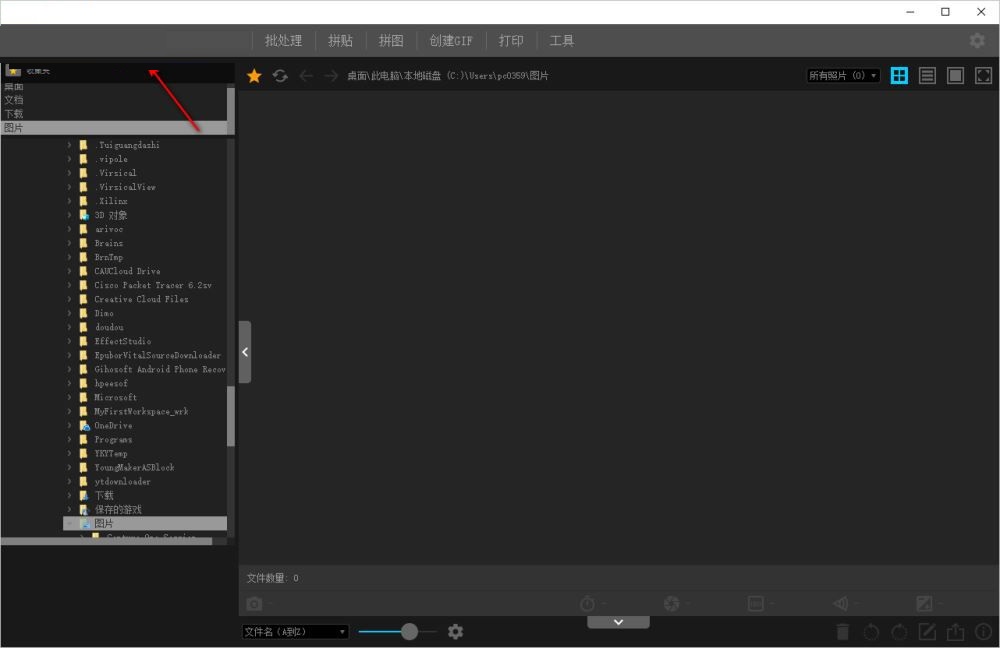Select the EffectStudio folder
Viewport: 1000px width, 648px height.
(x=123, y=341)
